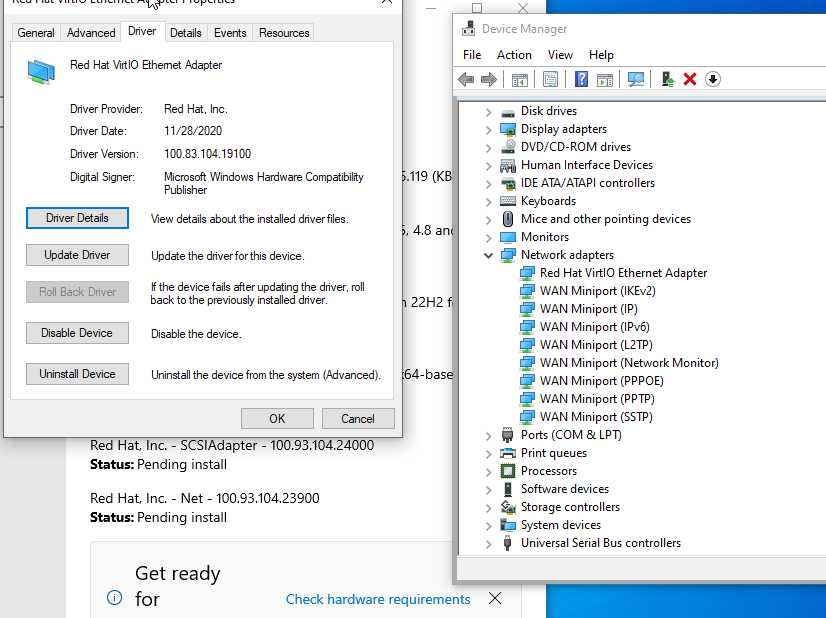
Task: Open the Help menu in Device Manager
Action: [601, 55]
